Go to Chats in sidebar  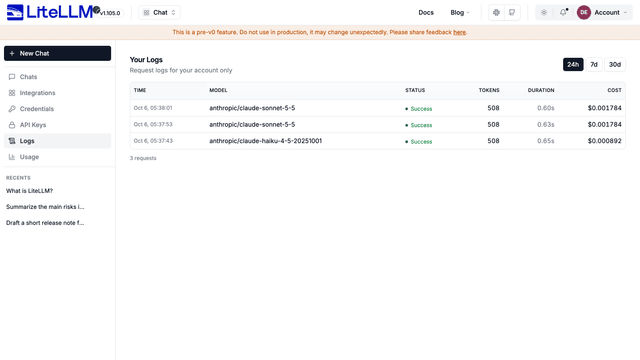(58, 77)
